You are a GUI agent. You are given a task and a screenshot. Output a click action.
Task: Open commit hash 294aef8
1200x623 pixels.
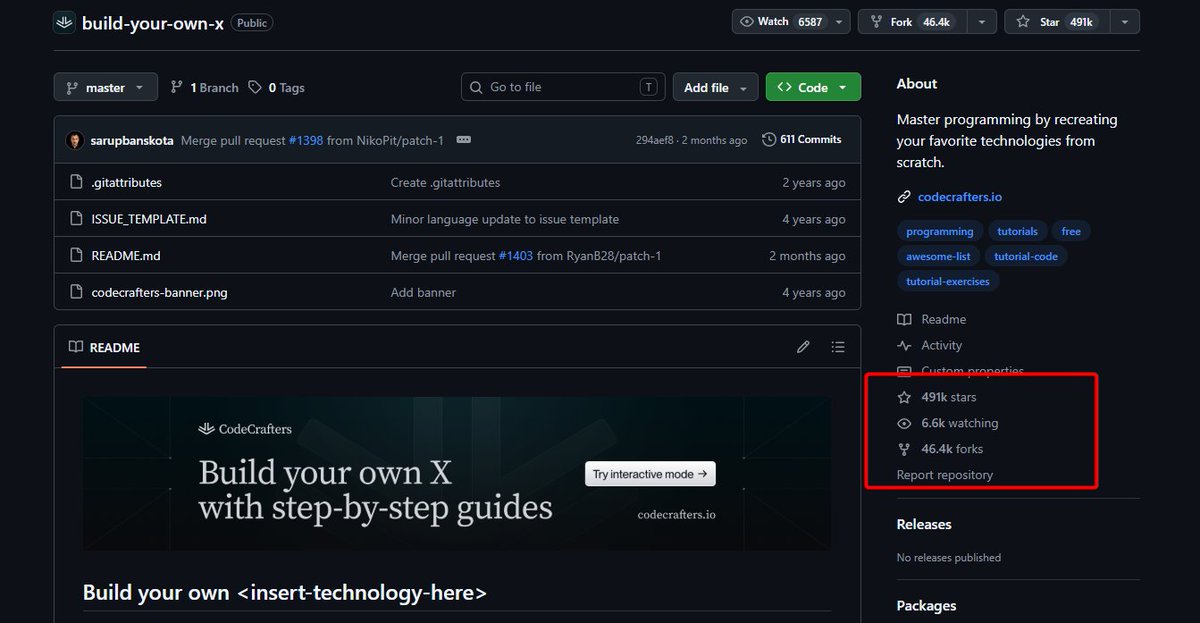coord(656,140)
